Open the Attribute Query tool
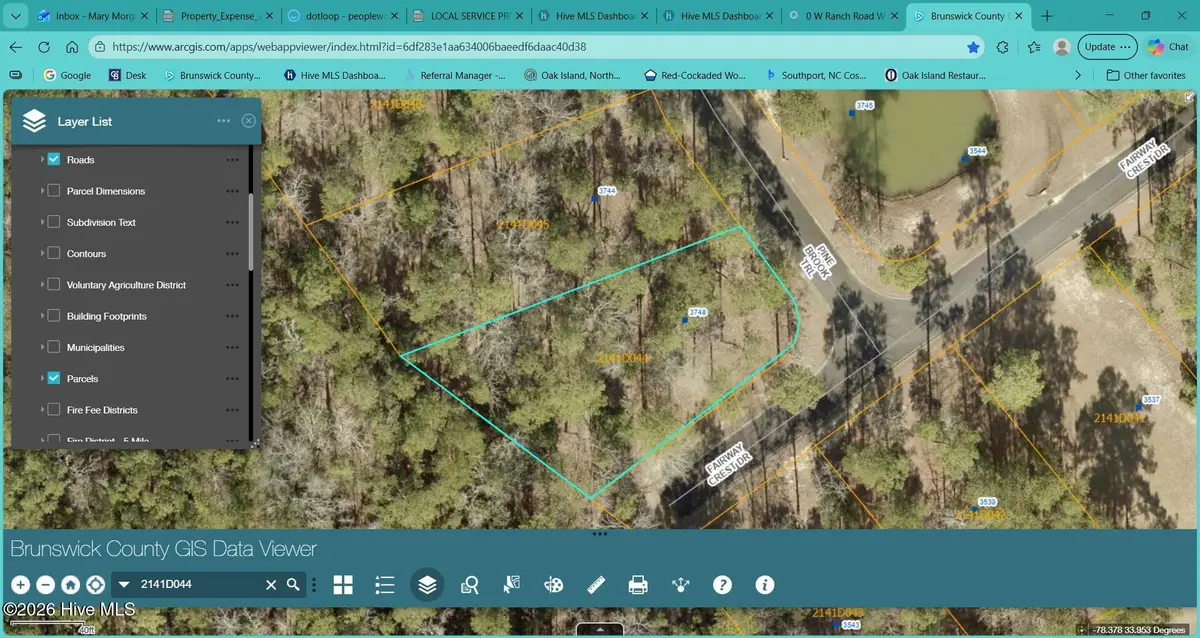This screenshot has height=638, width=1200. (469, 584)
